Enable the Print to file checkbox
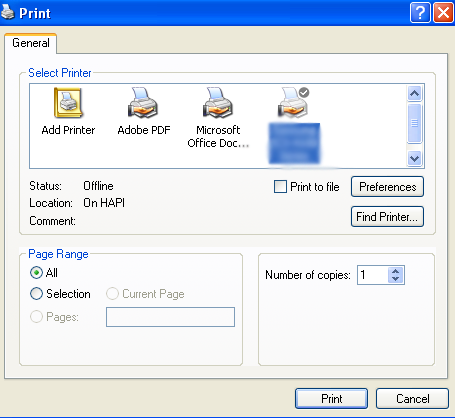Screen dimensions: 455x418 (280, 187)
